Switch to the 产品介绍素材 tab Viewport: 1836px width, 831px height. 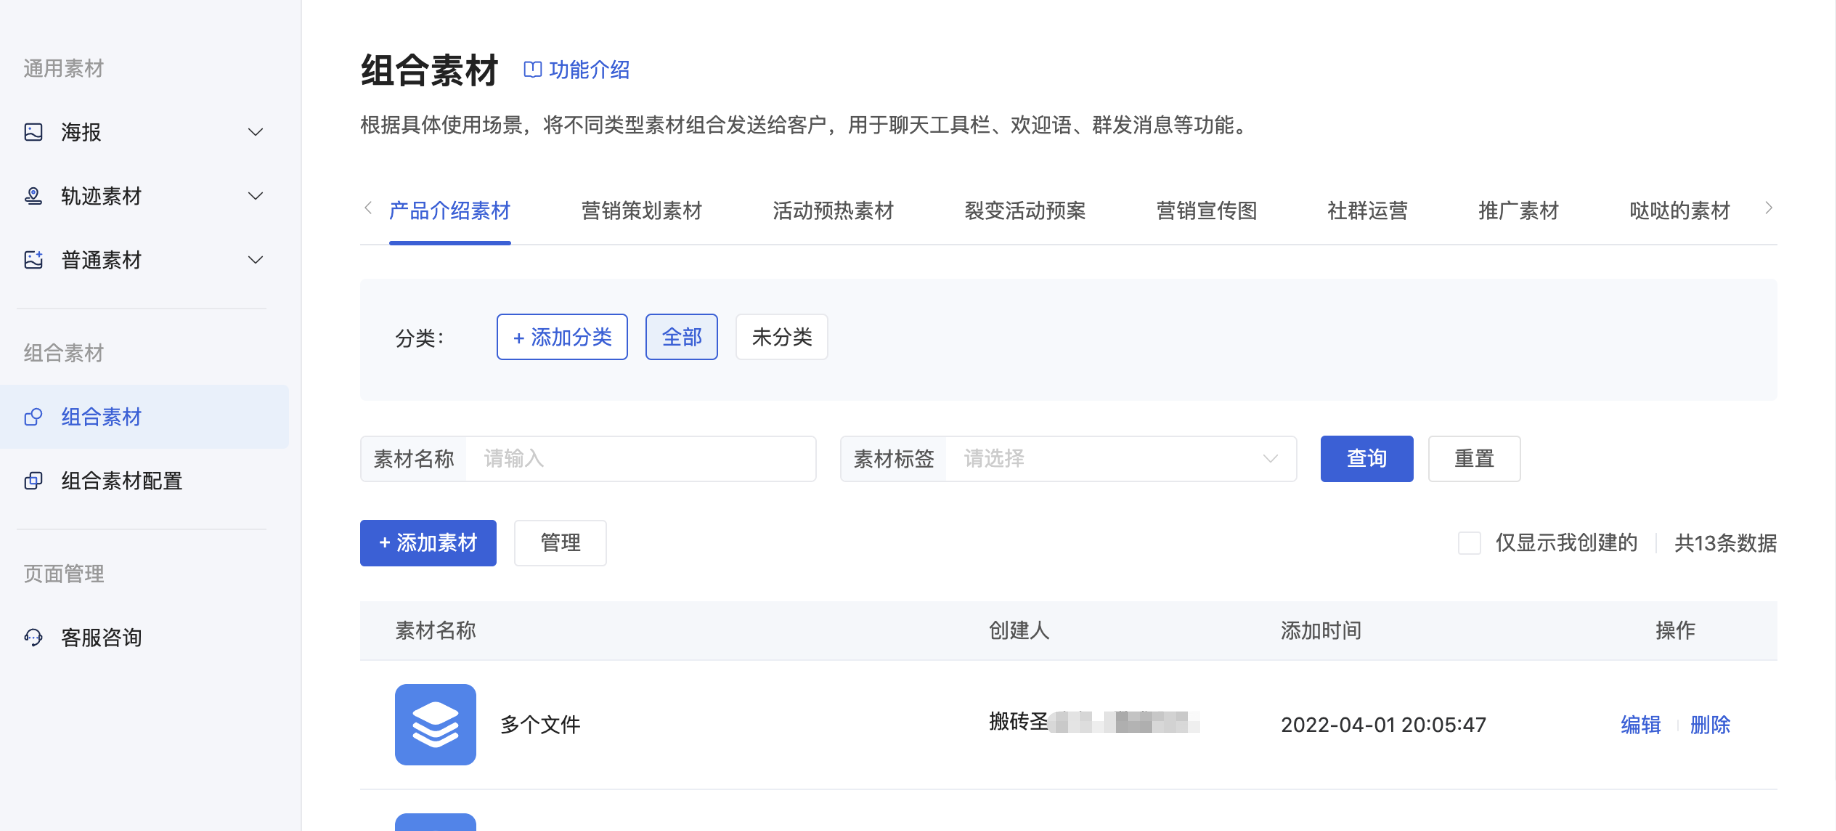tap(450, 211)
